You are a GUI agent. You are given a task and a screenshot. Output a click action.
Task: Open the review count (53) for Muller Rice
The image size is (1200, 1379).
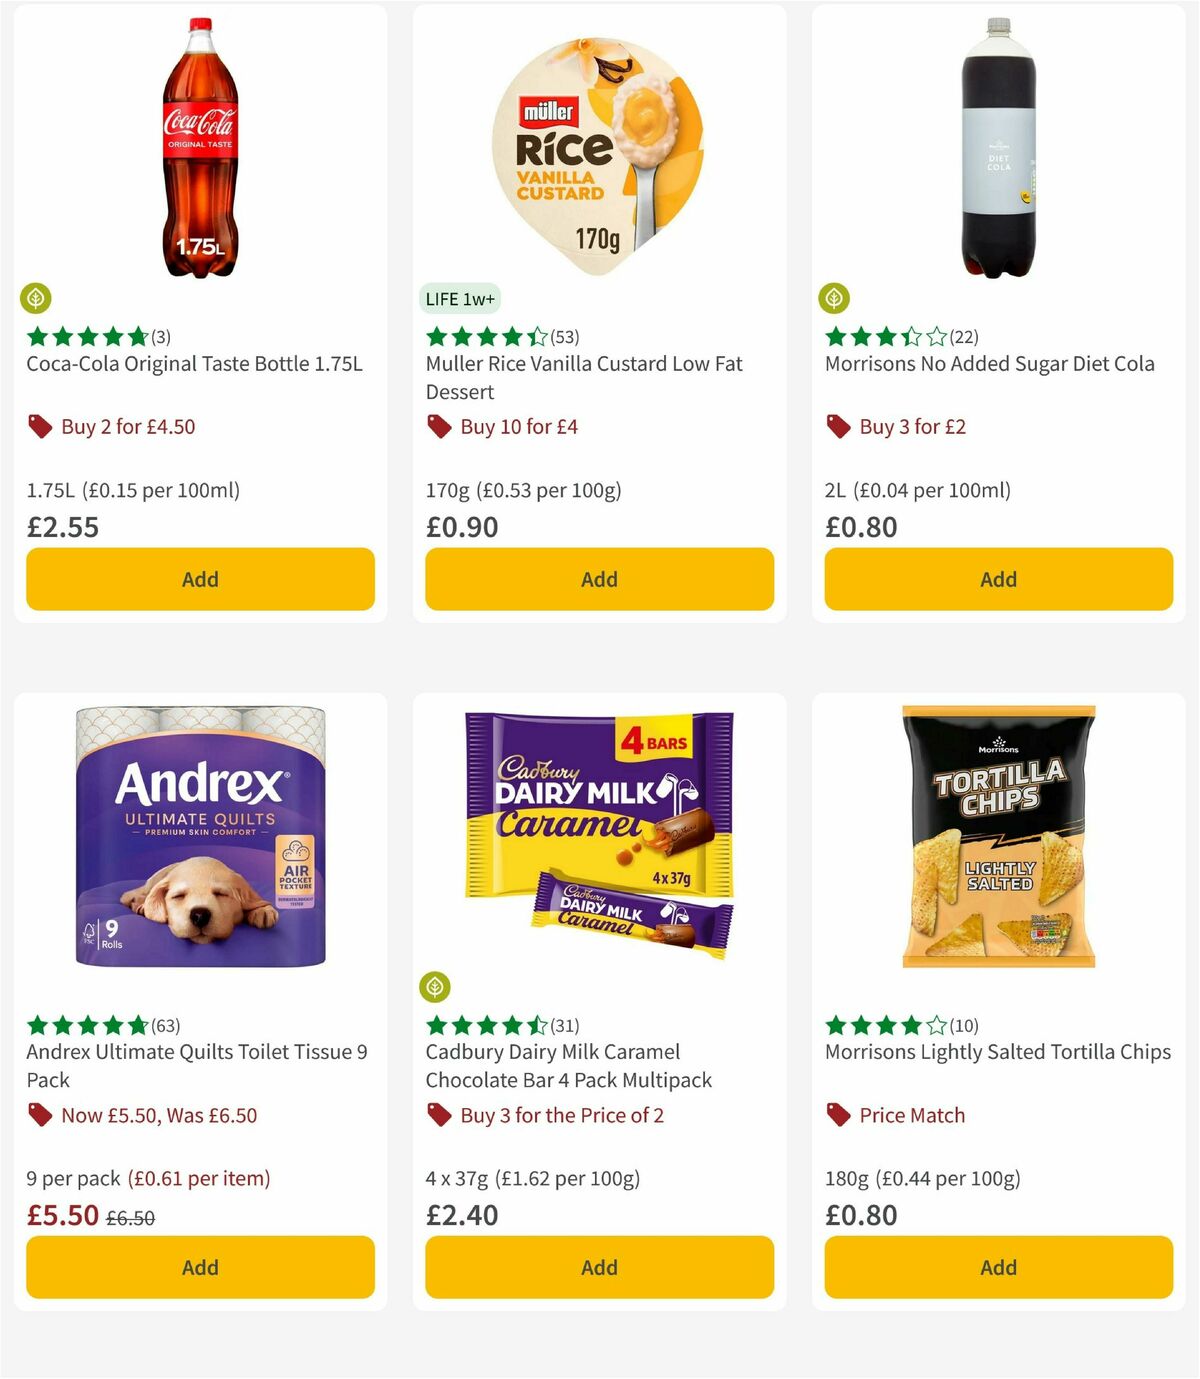pos(567,337)
